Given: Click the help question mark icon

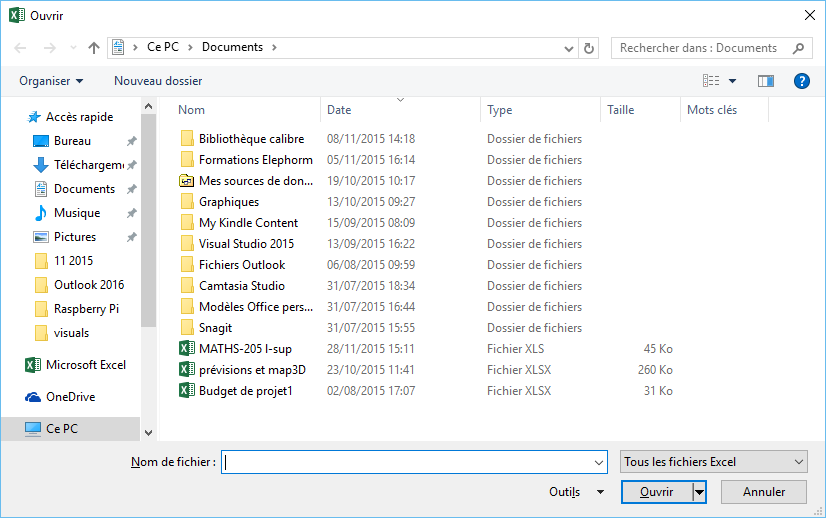Looking at the screenshot, I should click(801, 81).
